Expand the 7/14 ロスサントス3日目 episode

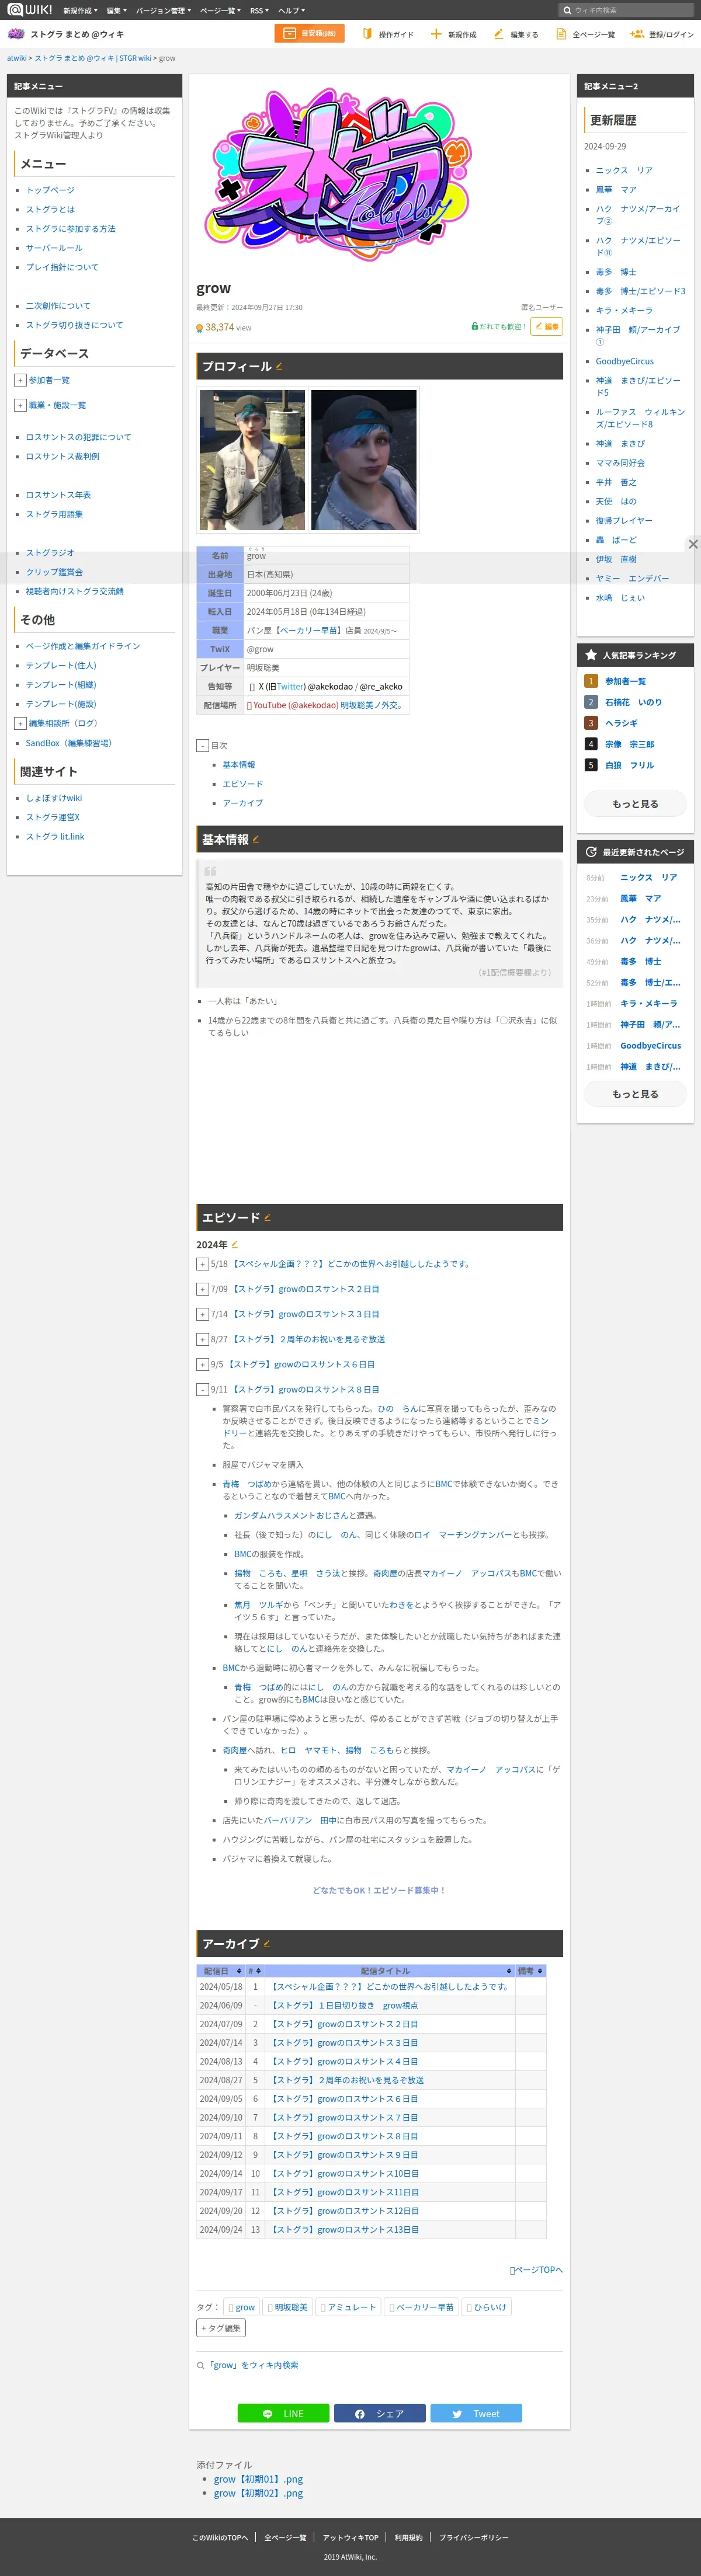pyautogui.click(x=202, y=1314)
